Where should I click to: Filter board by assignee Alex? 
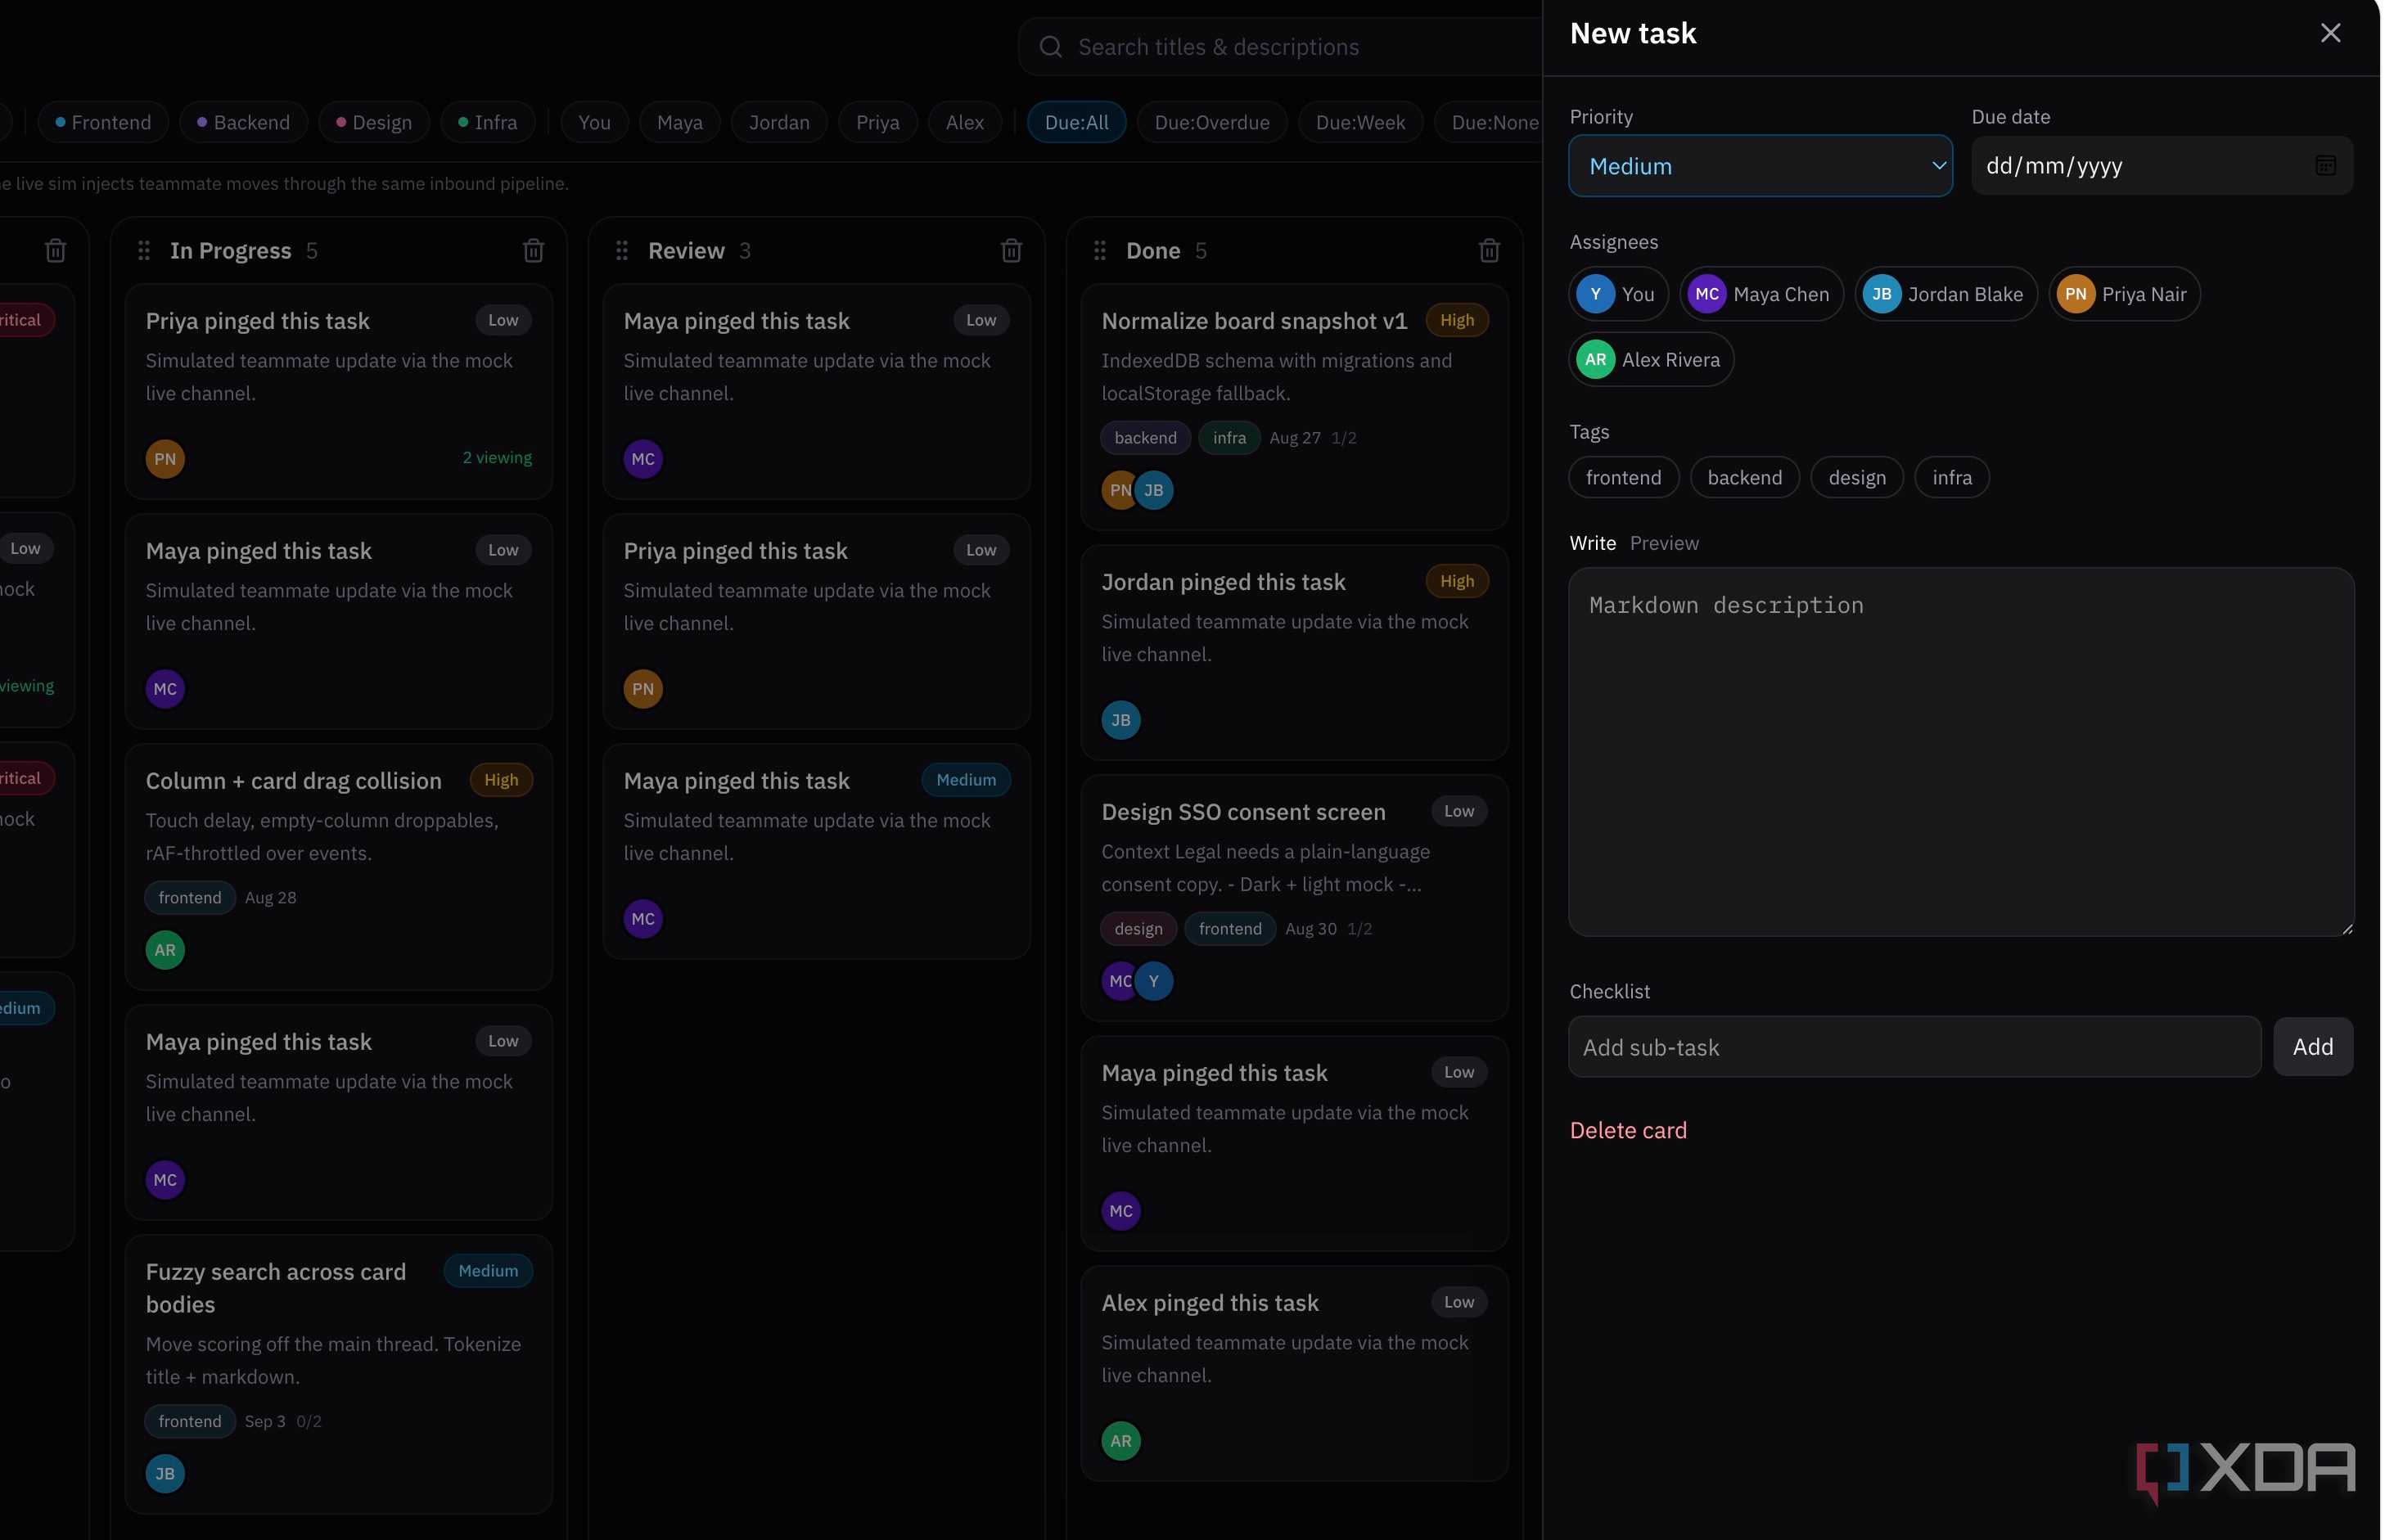(x=965, y=122)
